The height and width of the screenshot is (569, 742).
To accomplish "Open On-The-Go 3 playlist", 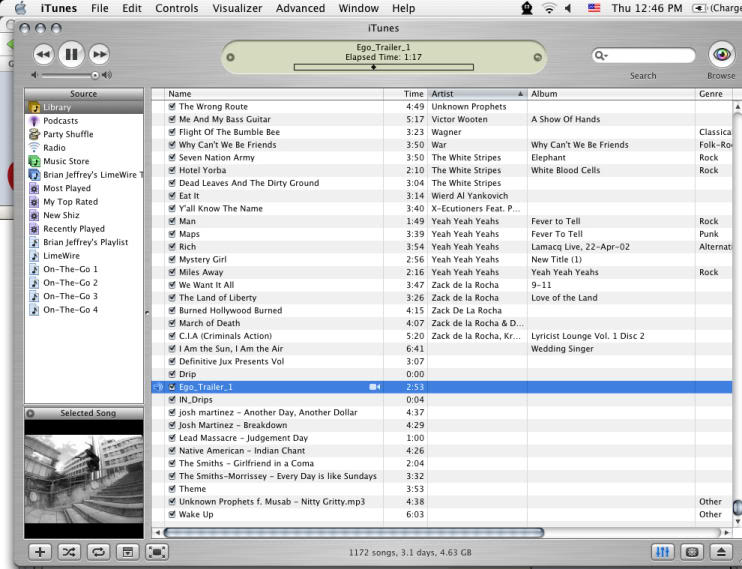I will pos(84,296).
